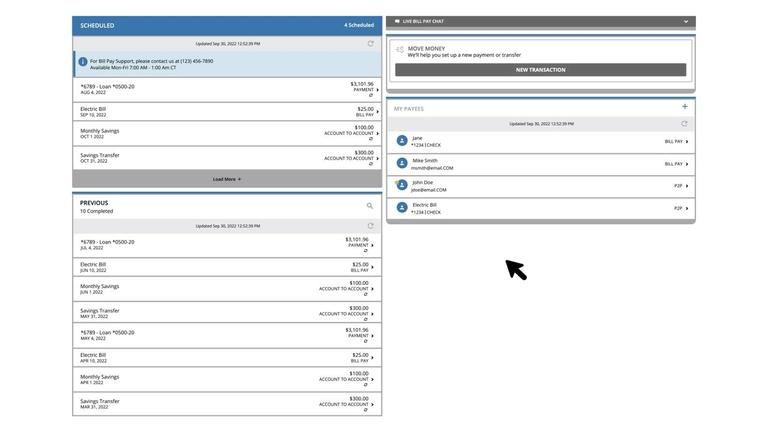Click recurring icon on Jul 4 loan payment
This screenshot has width=768, height=432.
[x=365, y=251]
